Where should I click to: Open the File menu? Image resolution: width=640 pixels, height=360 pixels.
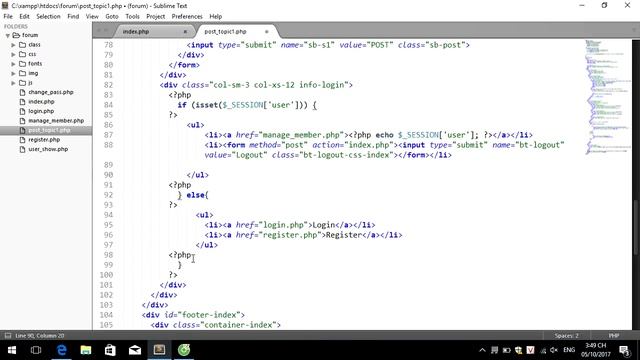coord(8,16)
